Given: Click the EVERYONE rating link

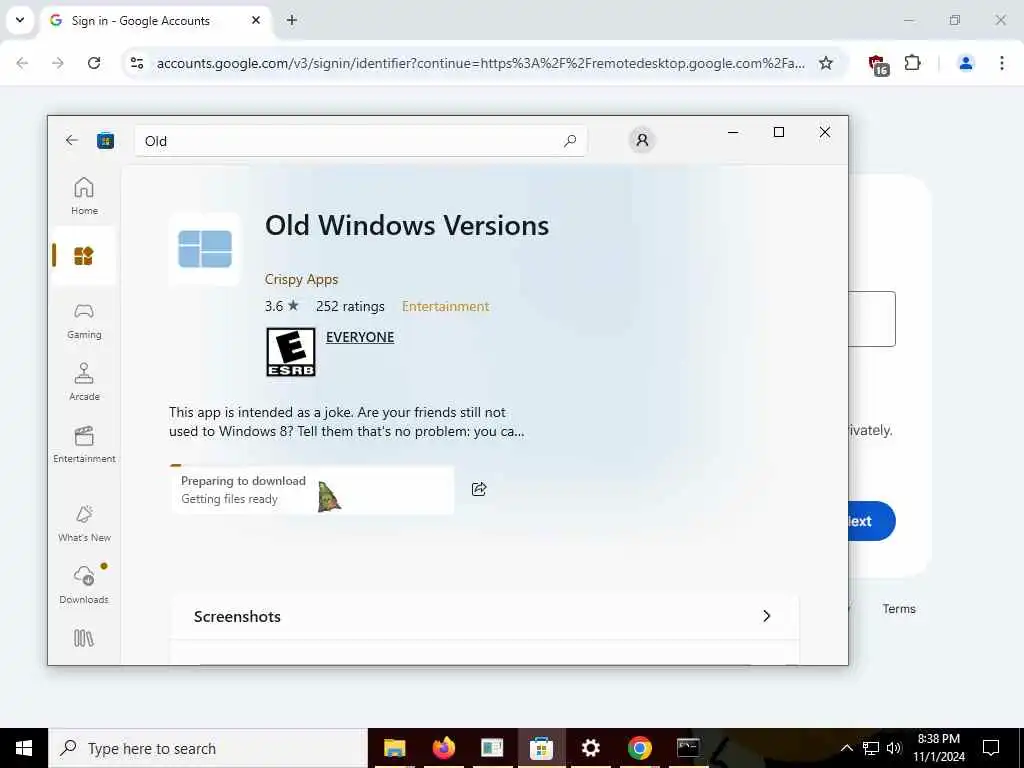Looking at the screenshot, I should tap(360, 337).
